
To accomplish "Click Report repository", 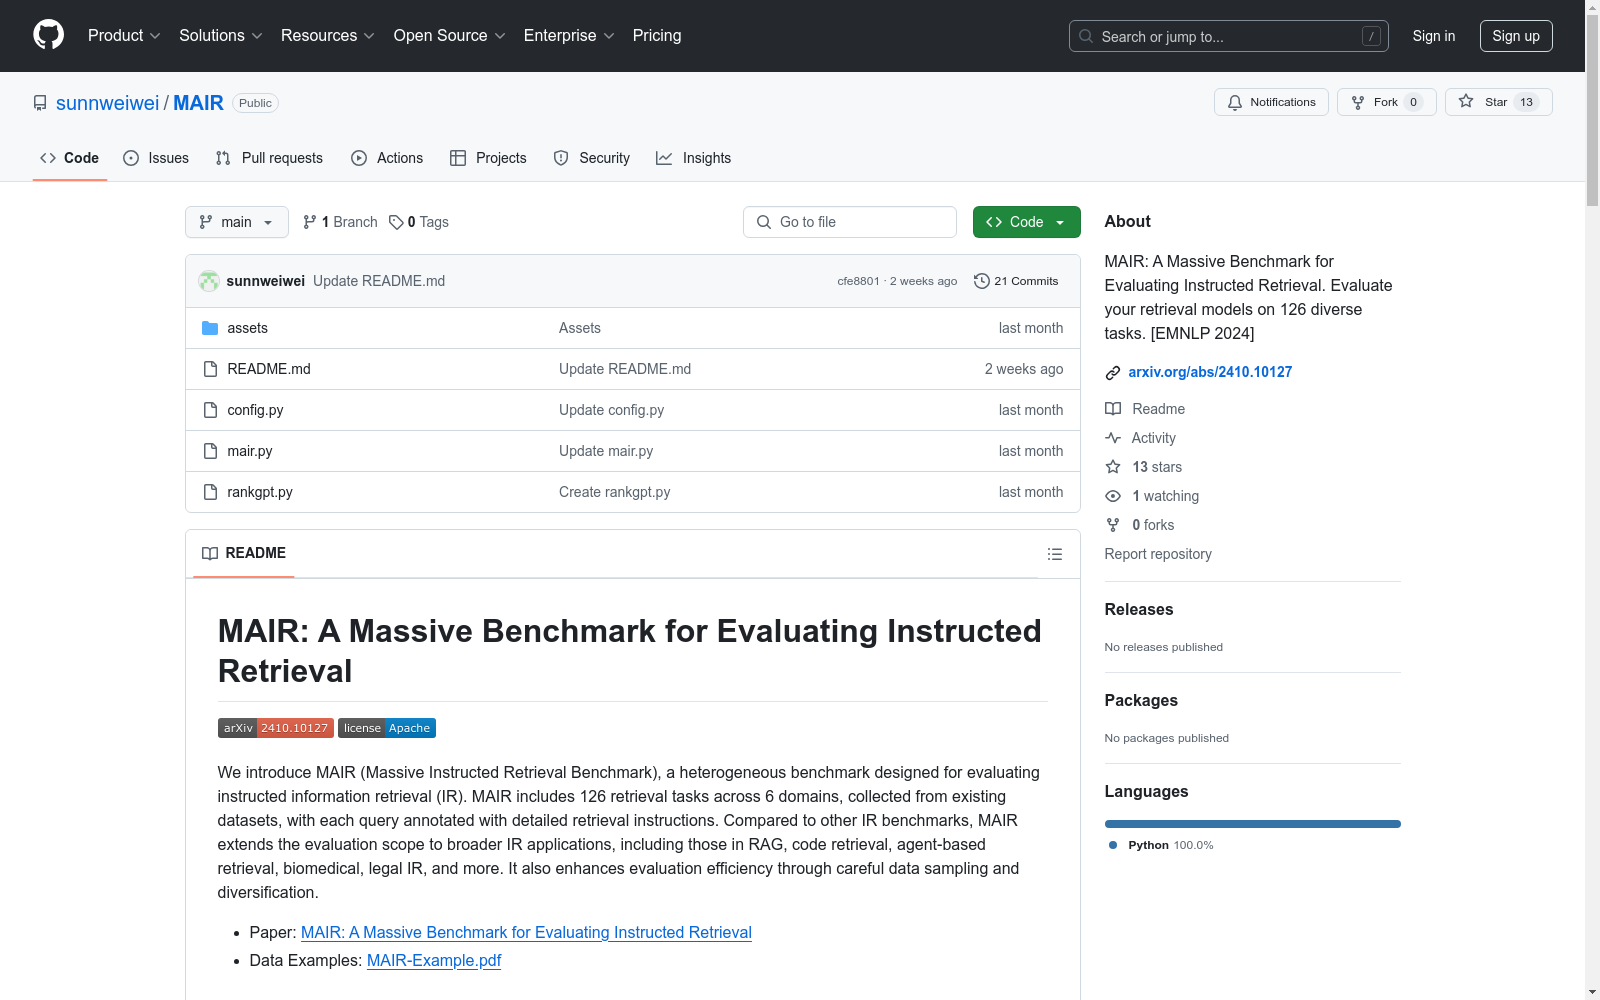I will (x=1158, y=554).
